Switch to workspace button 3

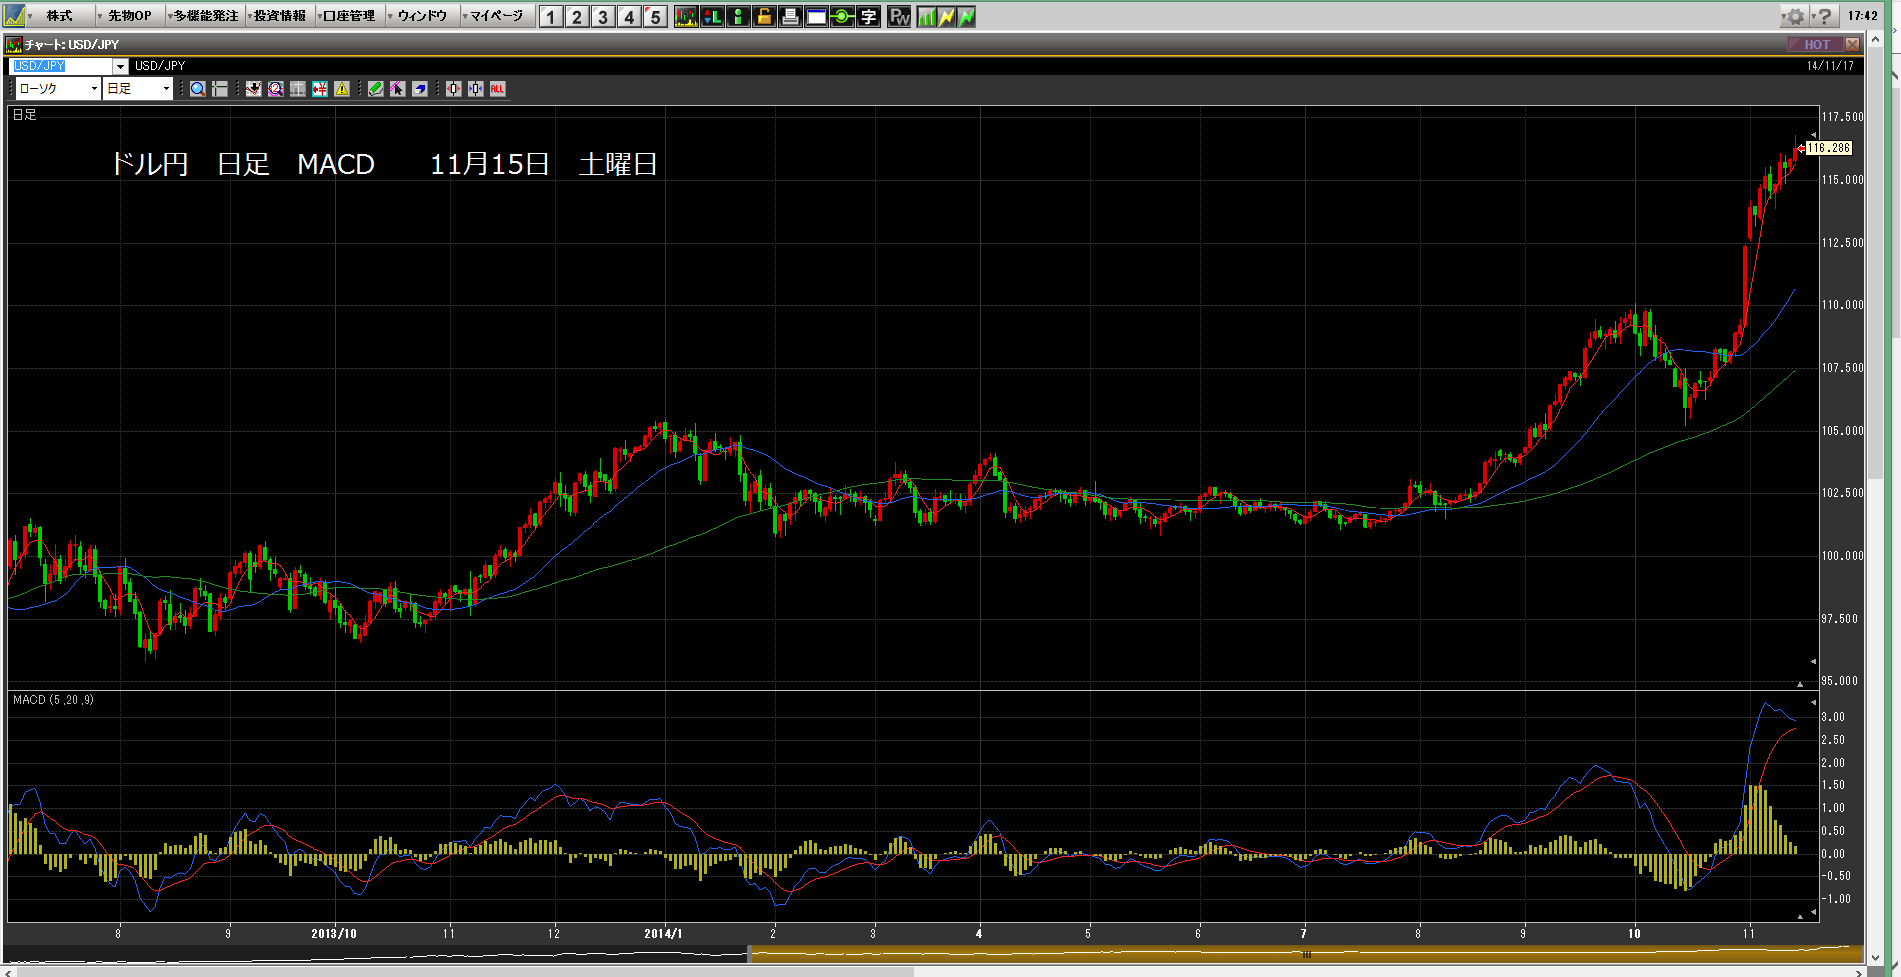[603, 16]
